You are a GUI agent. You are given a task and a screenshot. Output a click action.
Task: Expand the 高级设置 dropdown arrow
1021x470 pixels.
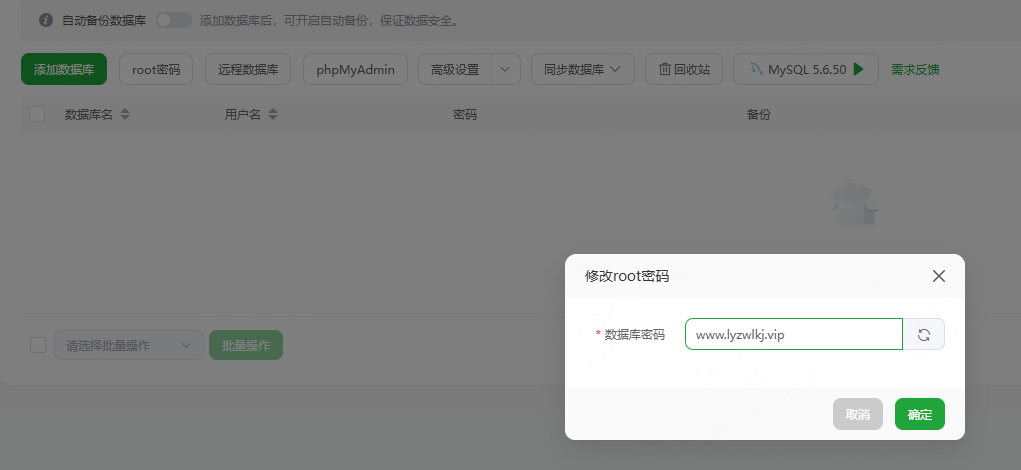tap(506, 69)
